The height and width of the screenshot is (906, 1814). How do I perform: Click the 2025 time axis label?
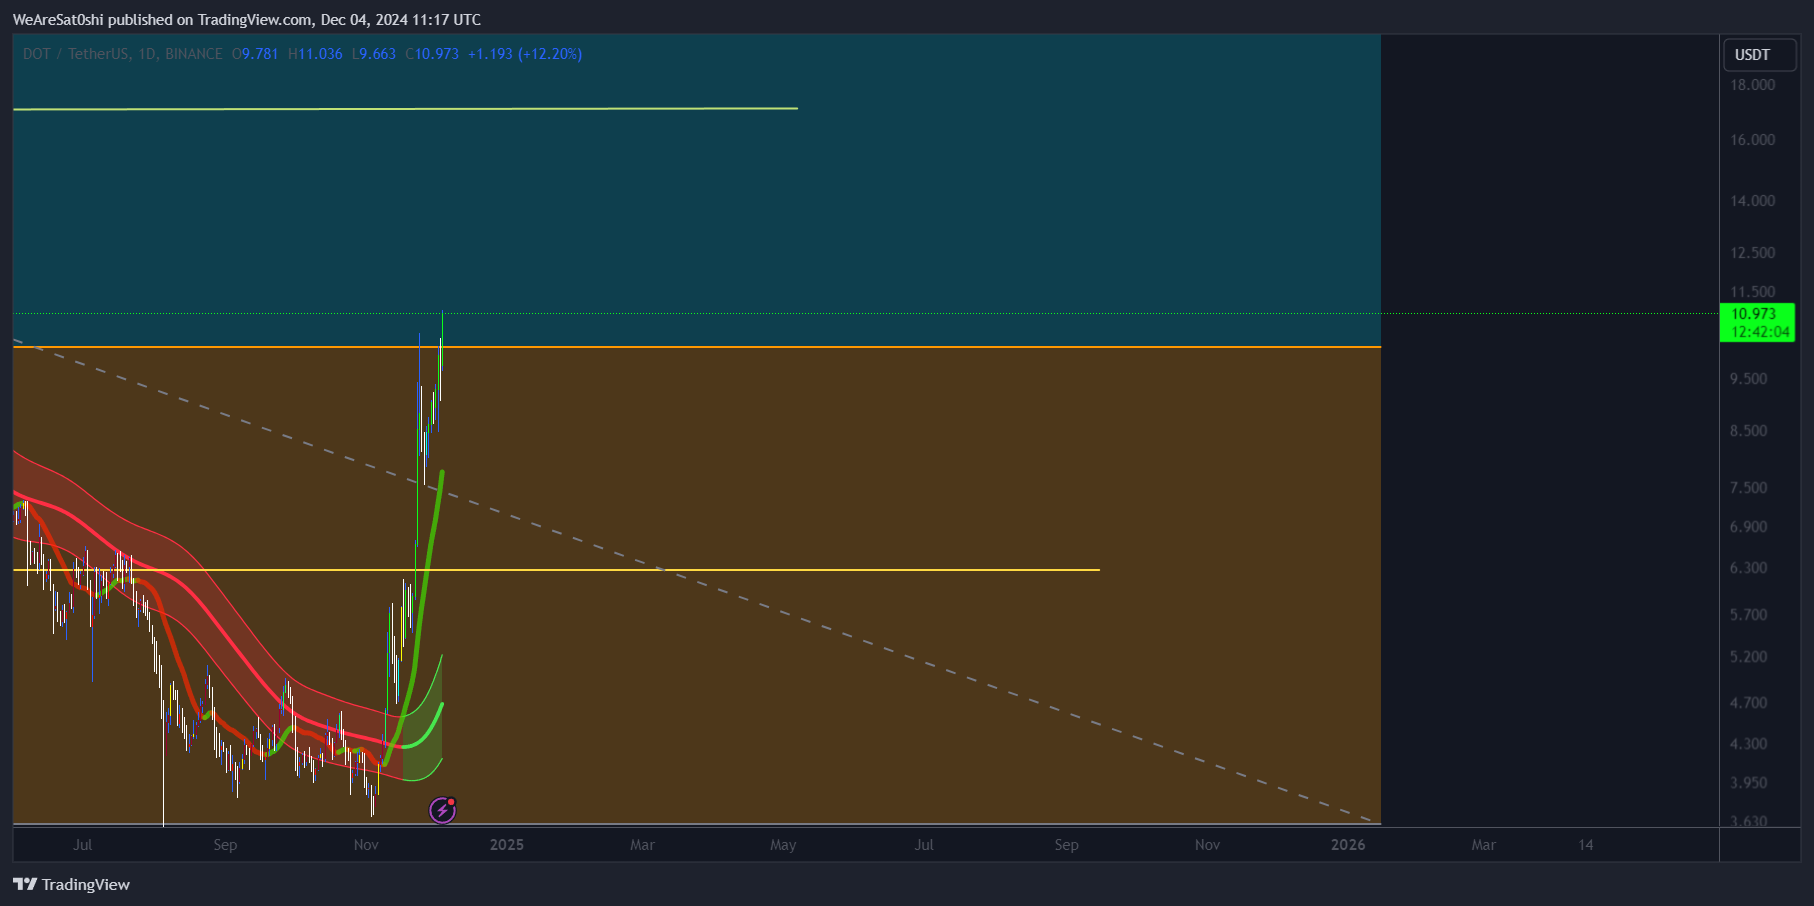point(507,845)
